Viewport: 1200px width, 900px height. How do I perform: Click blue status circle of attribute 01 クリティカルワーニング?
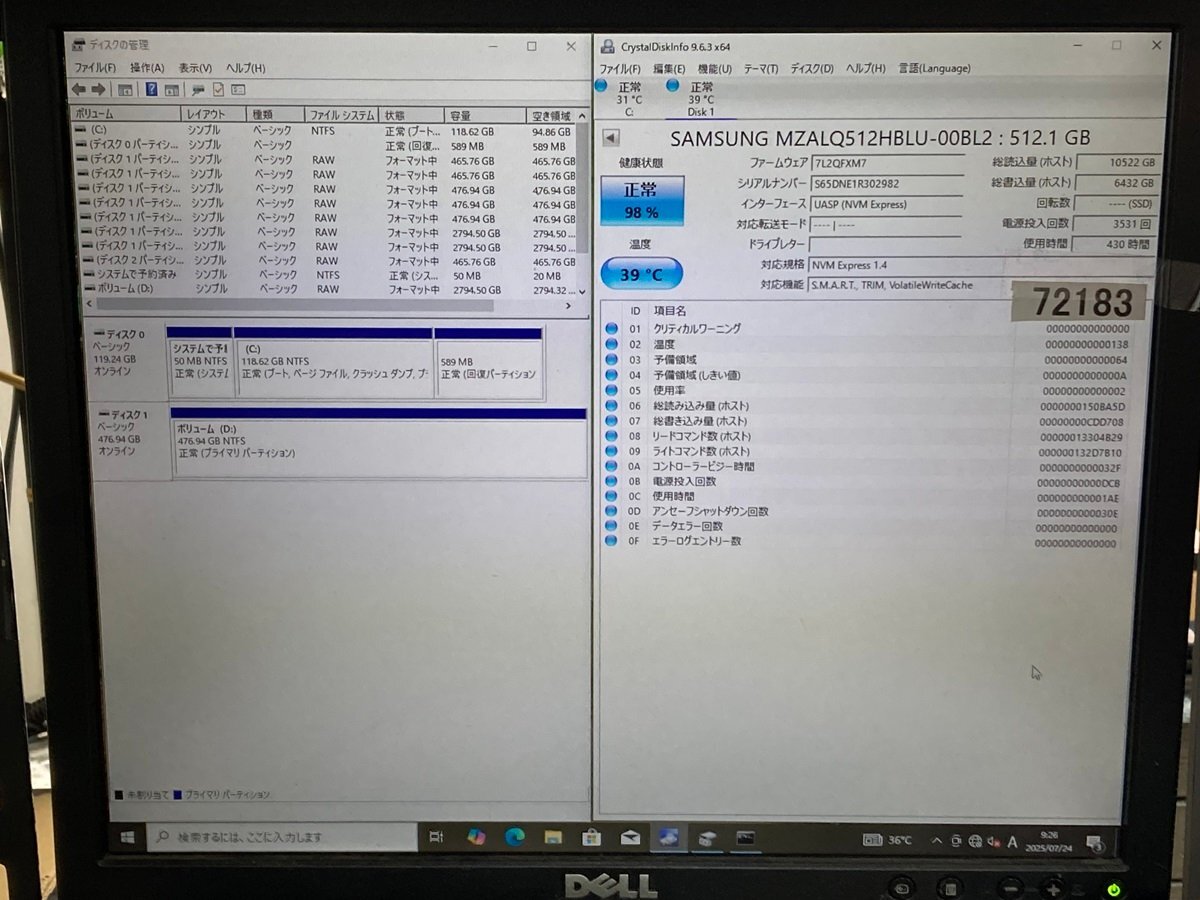612,328
